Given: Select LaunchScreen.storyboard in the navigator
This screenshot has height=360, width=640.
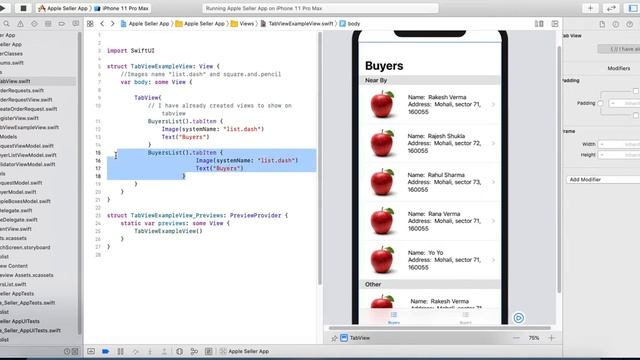Looking at the screenshot, I should [25, 247].
